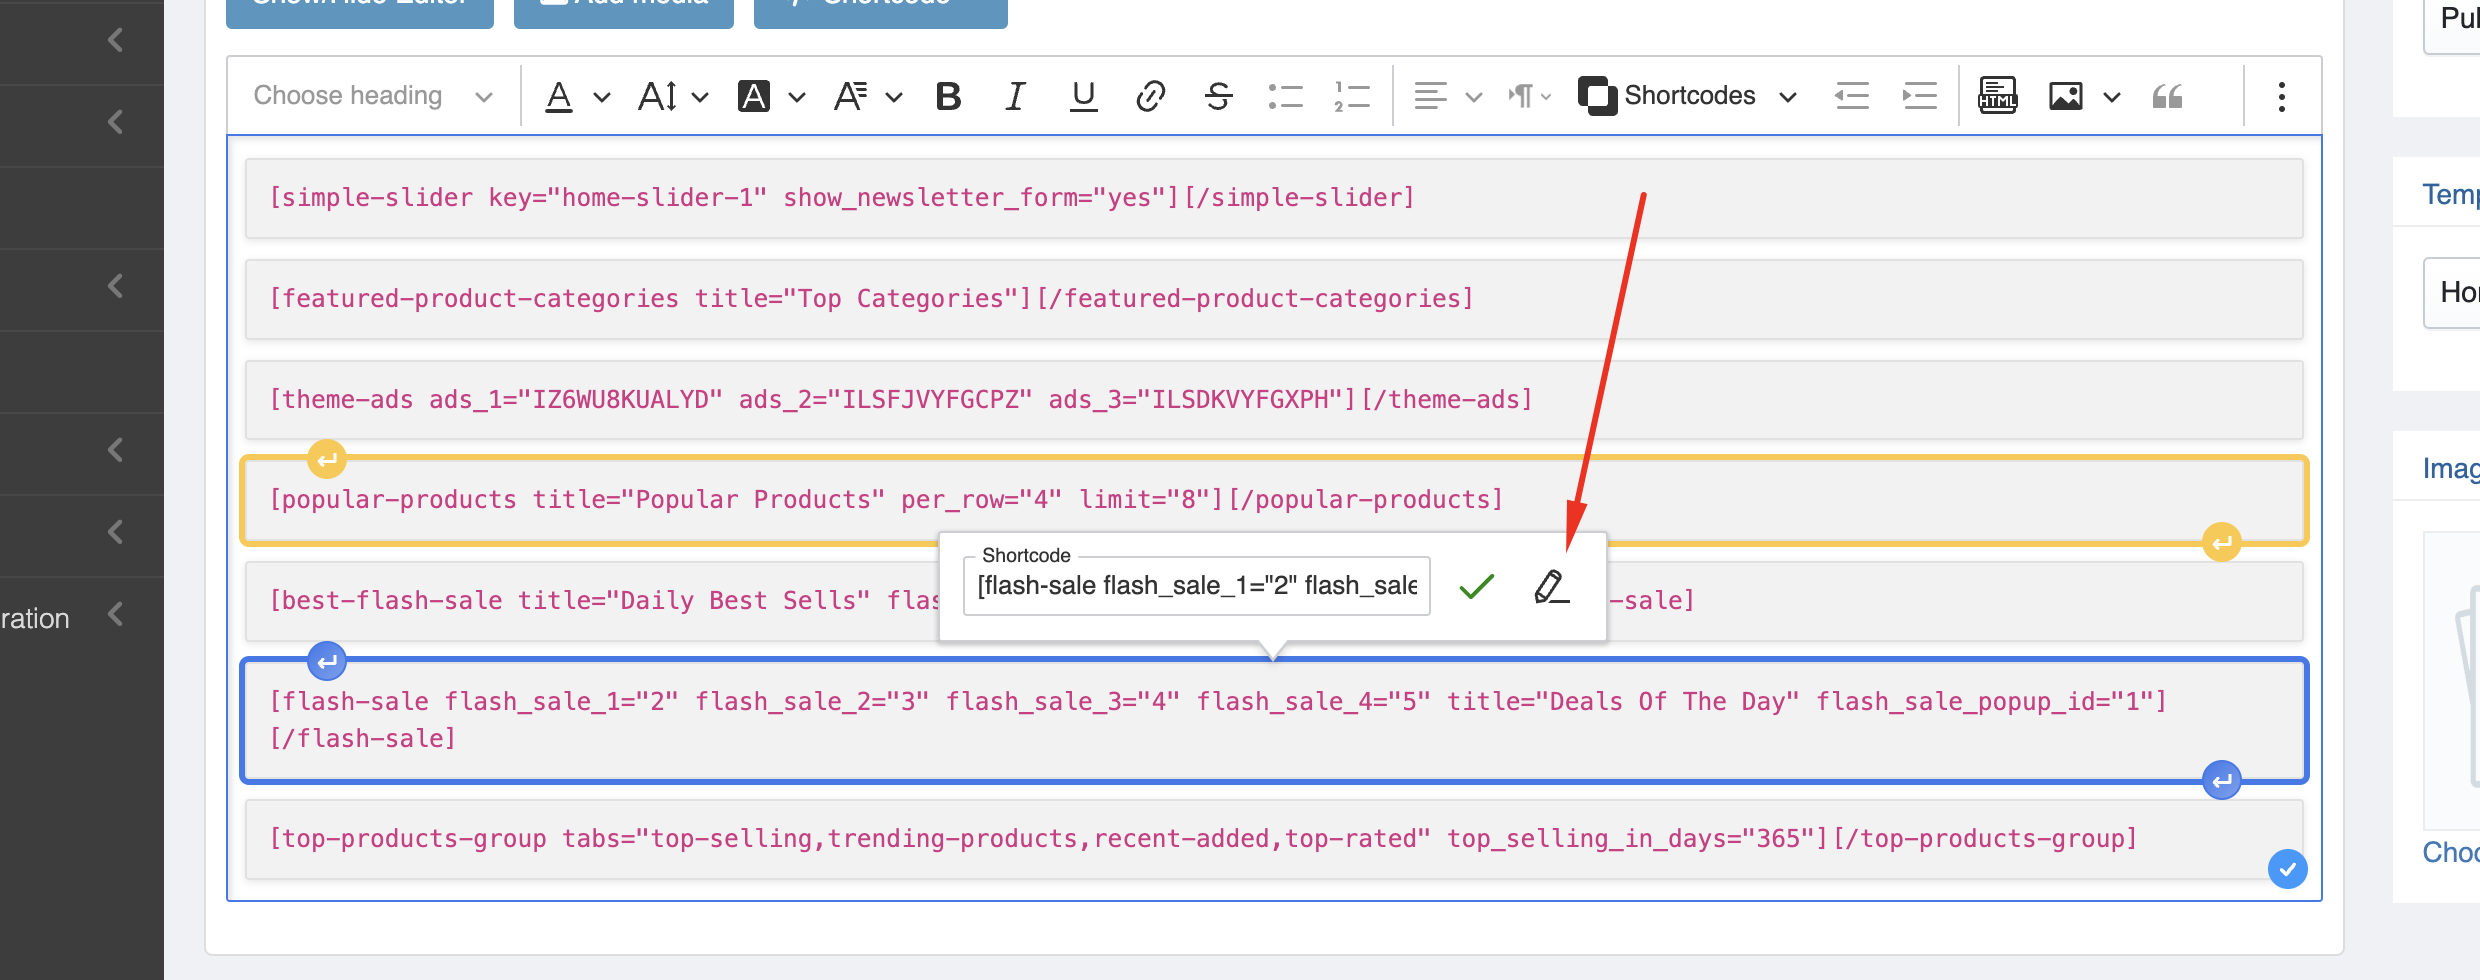Expand the font family dropdown arrow

click(x=894, y=97)
